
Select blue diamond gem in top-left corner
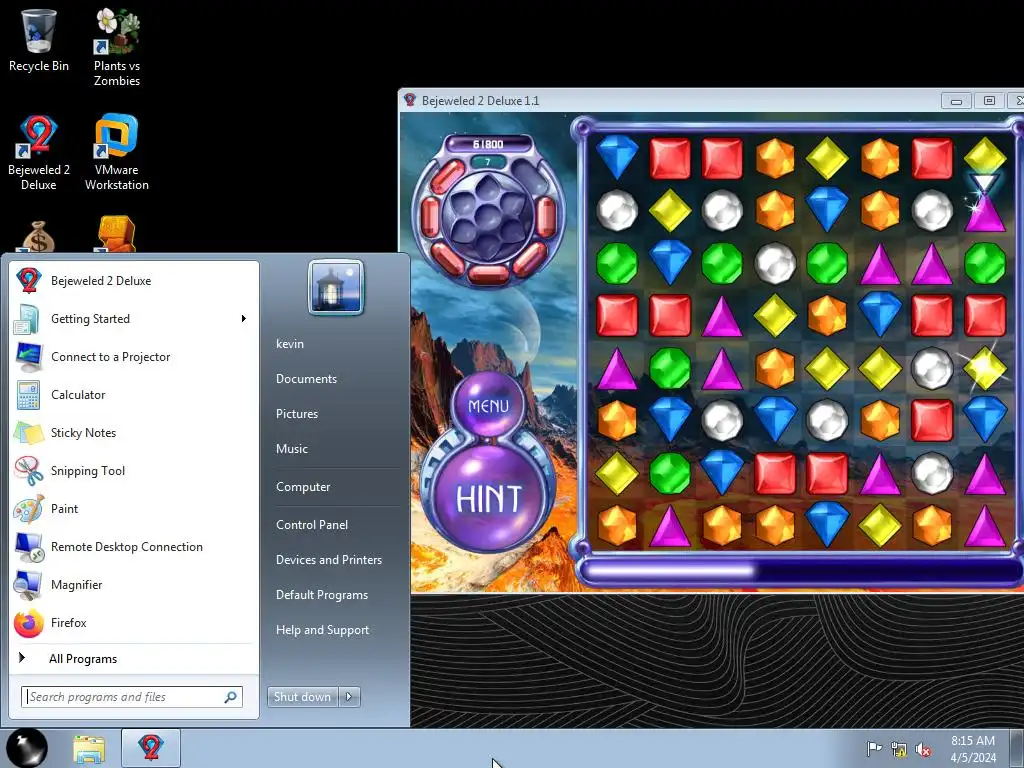(617, 157)
